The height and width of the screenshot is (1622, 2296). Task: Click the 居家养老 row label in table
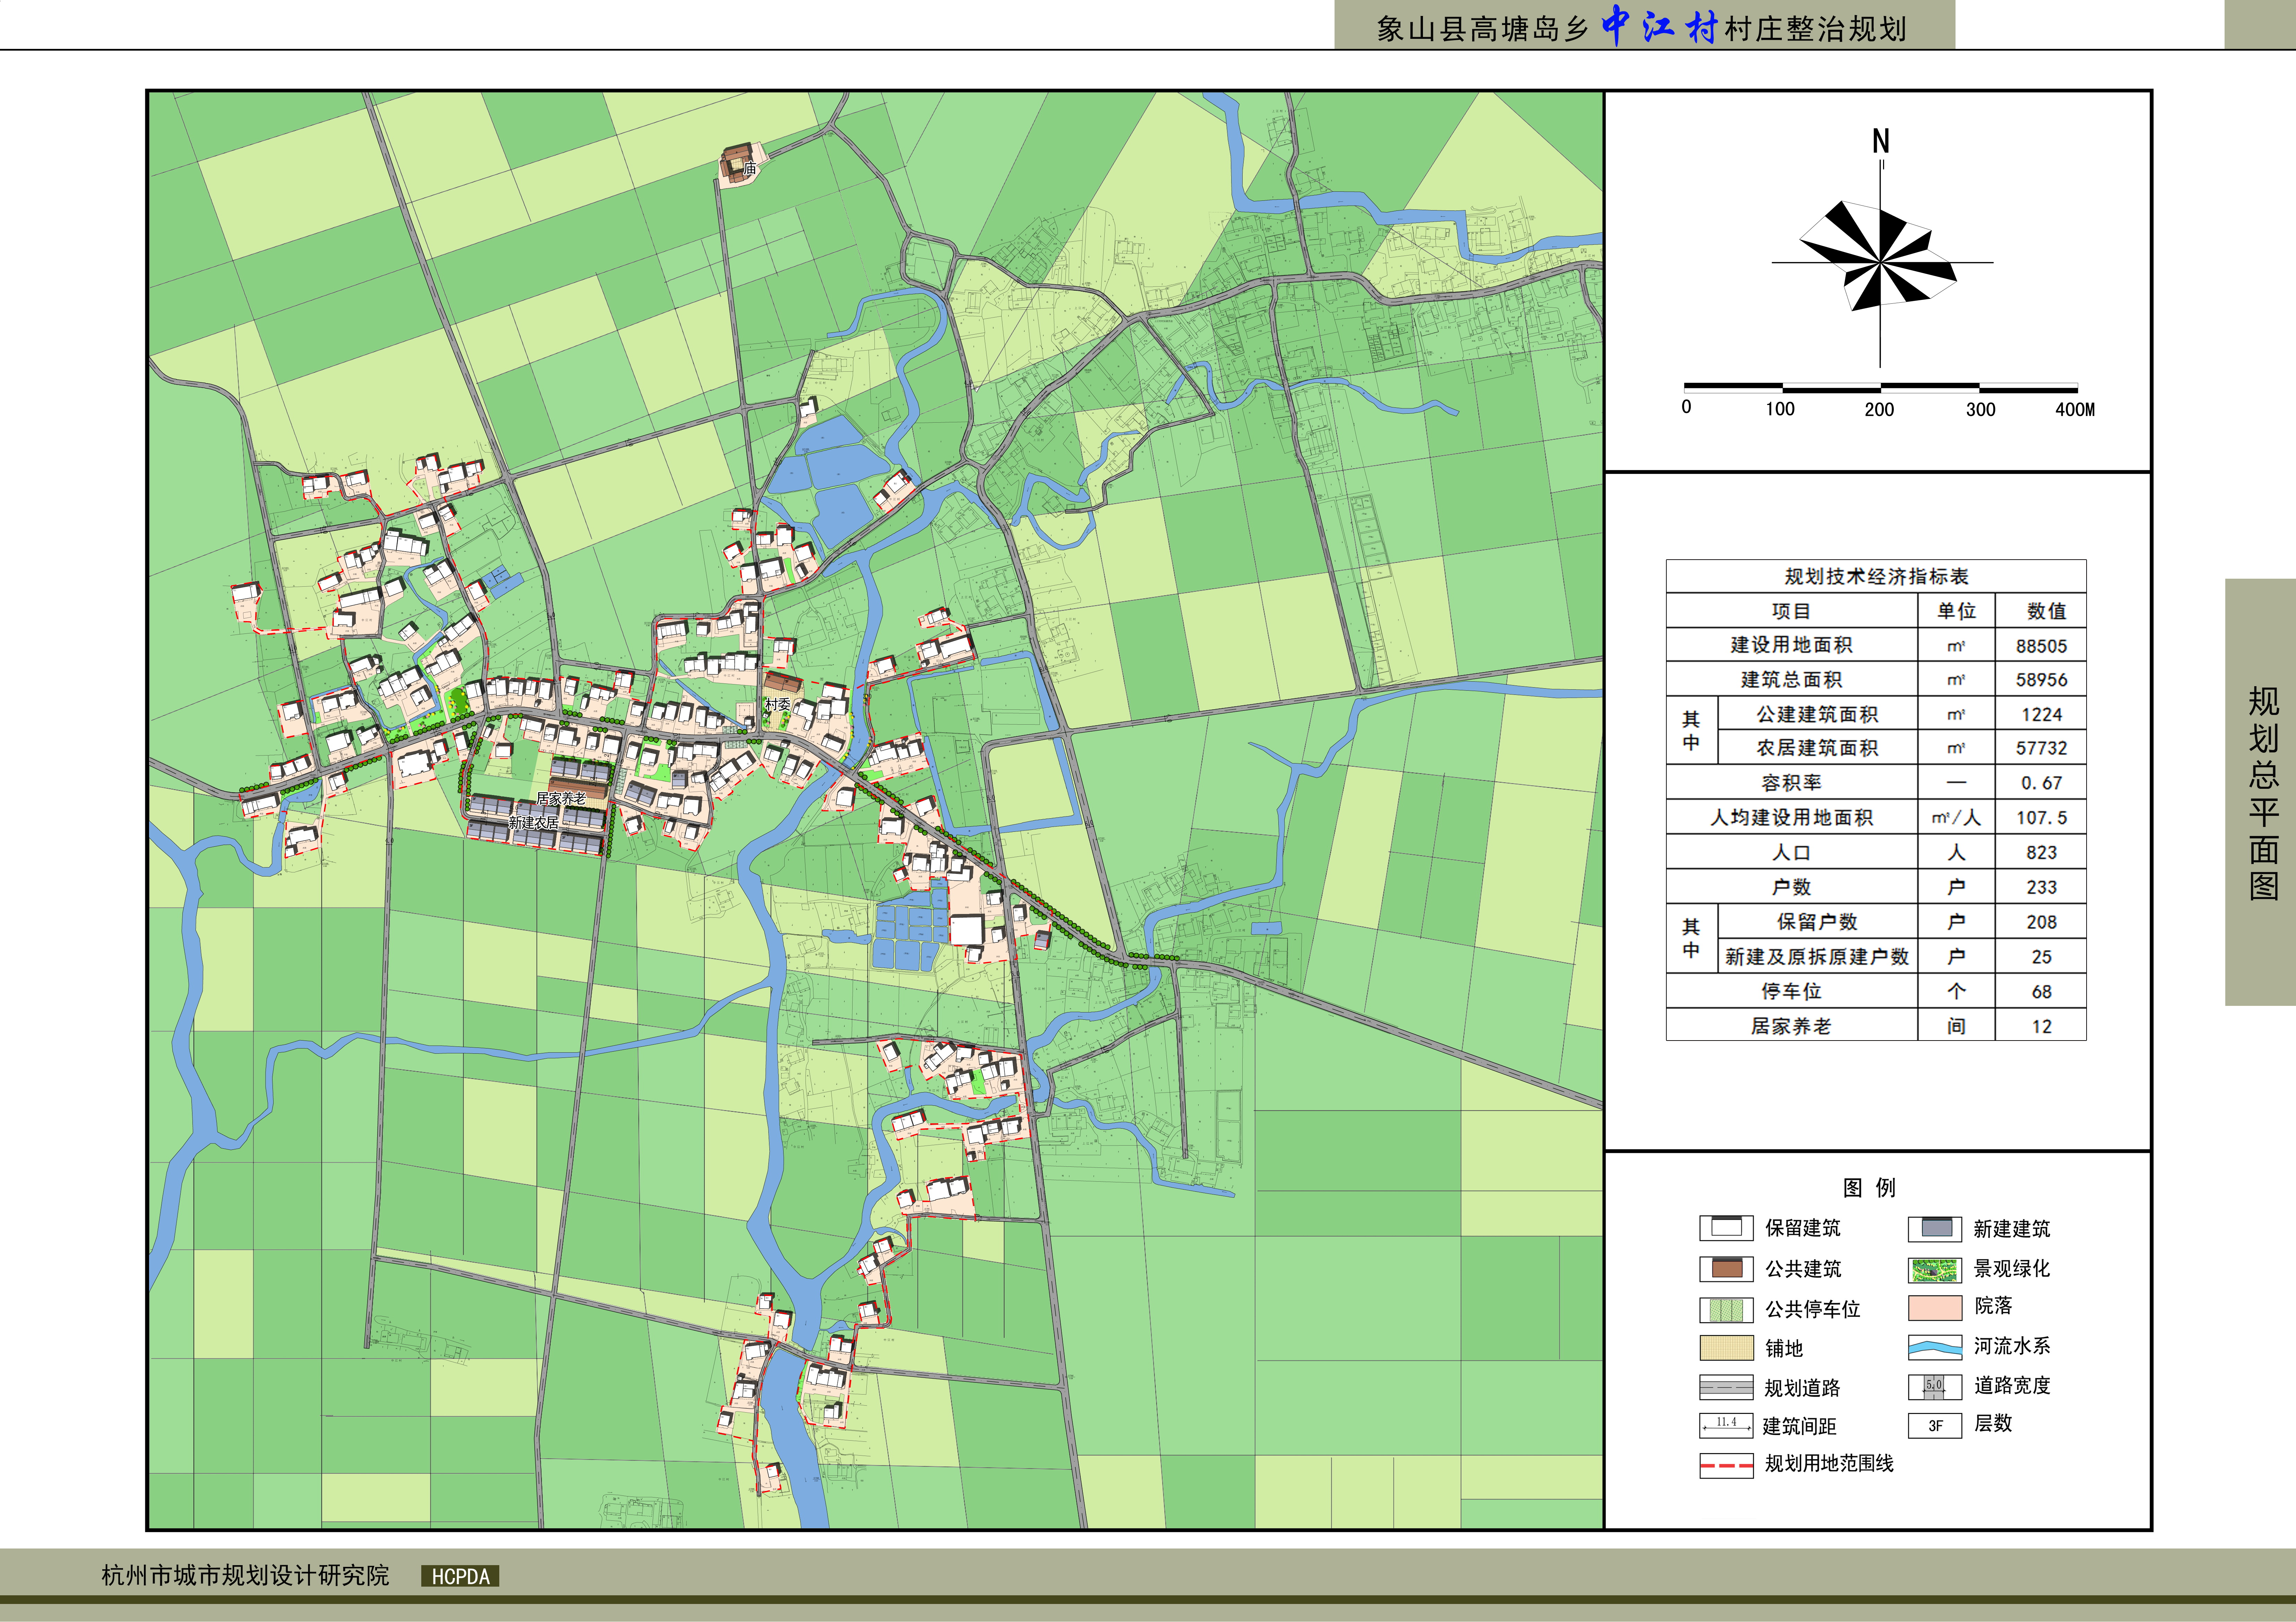(x=1791, y=1026)
